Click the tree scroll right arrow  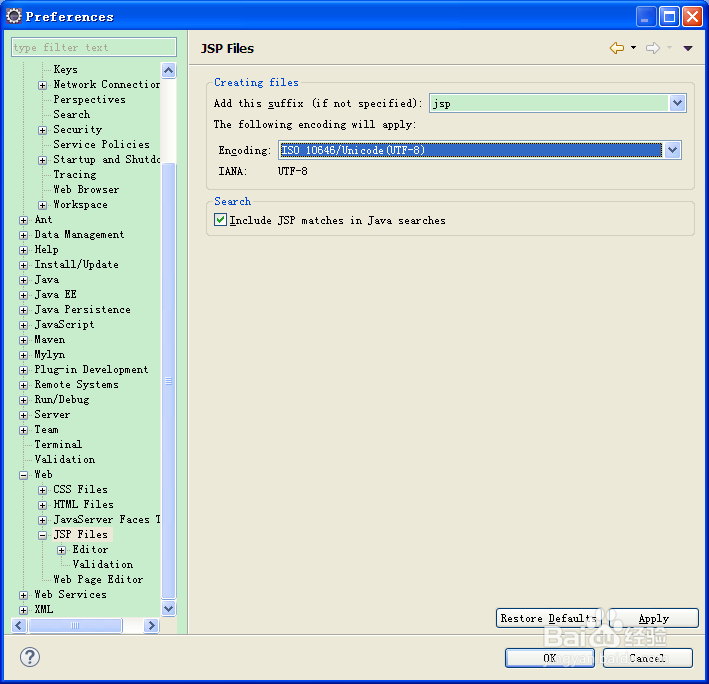click(151, 625)
